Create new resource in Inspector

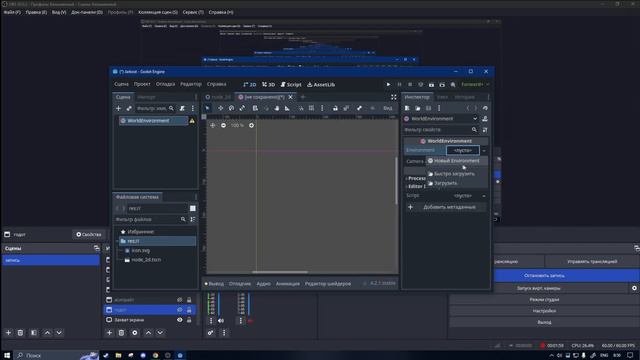pyautogui.click(x=407, y=108)
